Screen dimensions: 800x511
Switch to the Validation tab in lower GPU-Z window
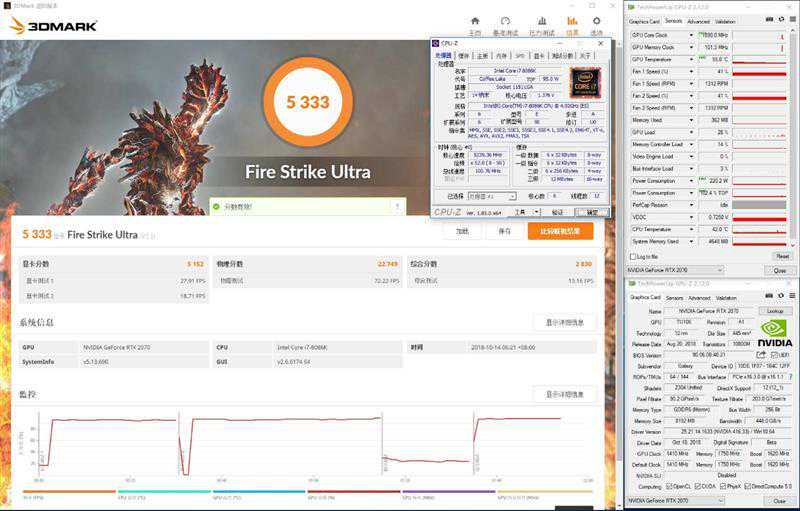[724, 299]
